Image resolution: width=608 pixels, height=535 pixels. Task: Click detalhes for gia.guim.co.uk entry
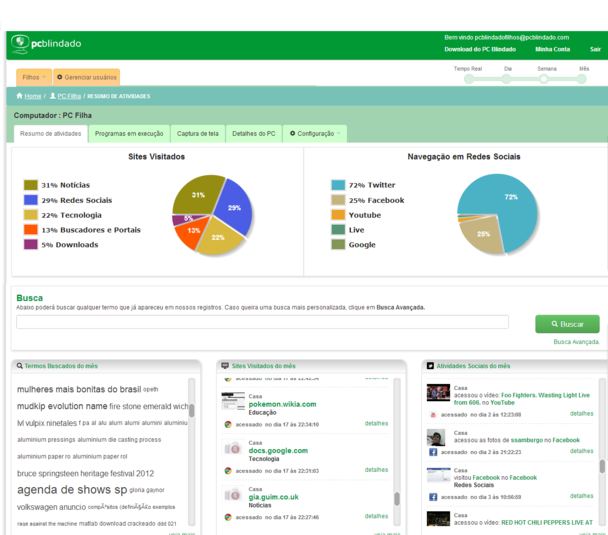(376, 516)
